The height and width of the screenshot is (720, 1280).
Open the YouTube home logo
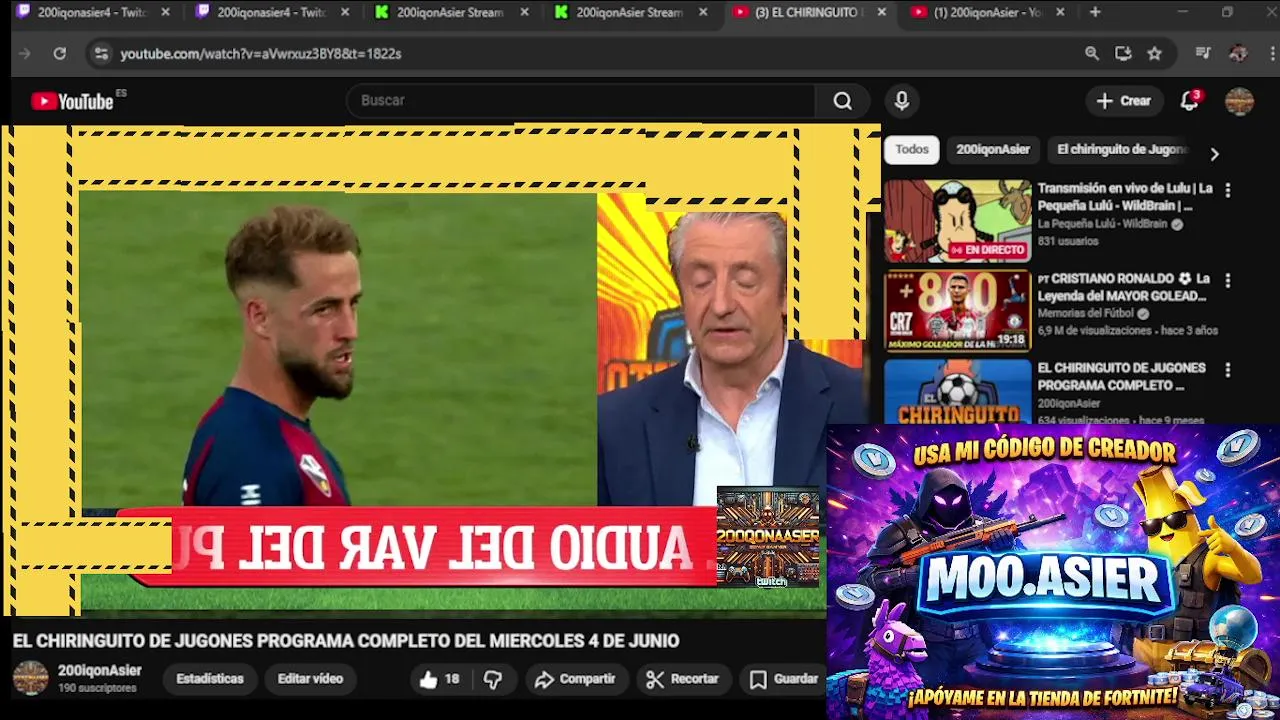point(72,101)
